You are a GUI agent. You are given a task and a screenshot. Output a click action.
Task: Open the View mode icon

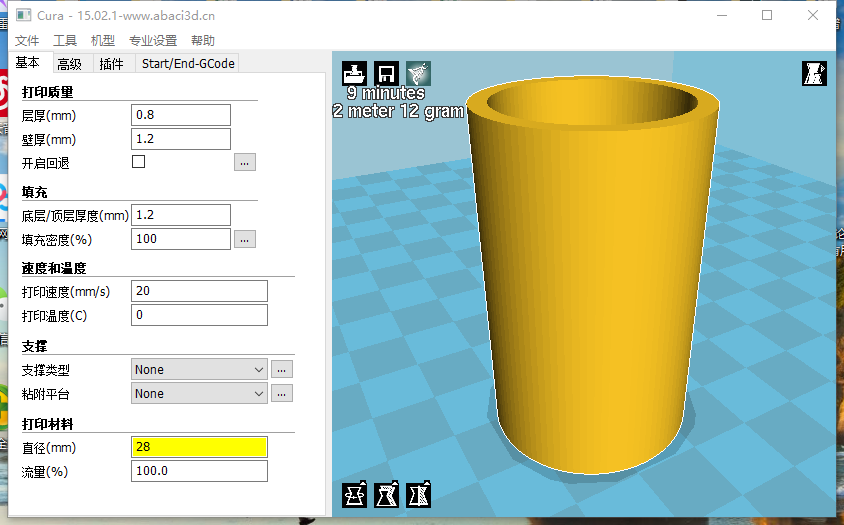pos(814,73)
